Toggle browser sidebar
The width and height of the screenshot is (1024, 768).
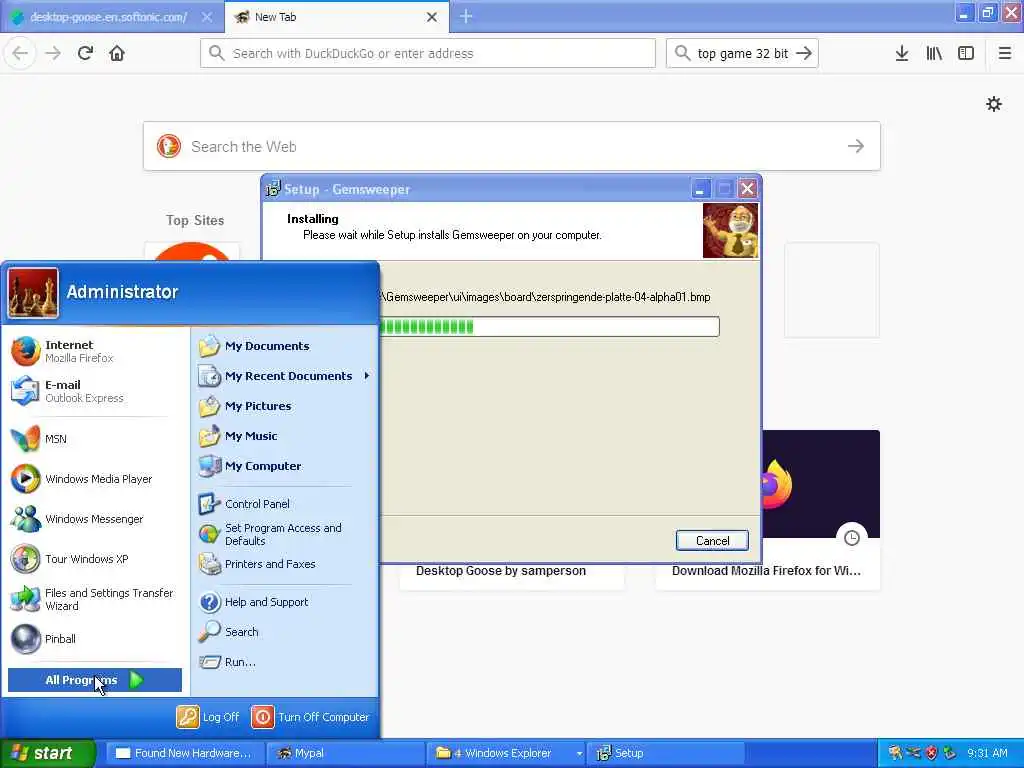[x=966, y=54]
